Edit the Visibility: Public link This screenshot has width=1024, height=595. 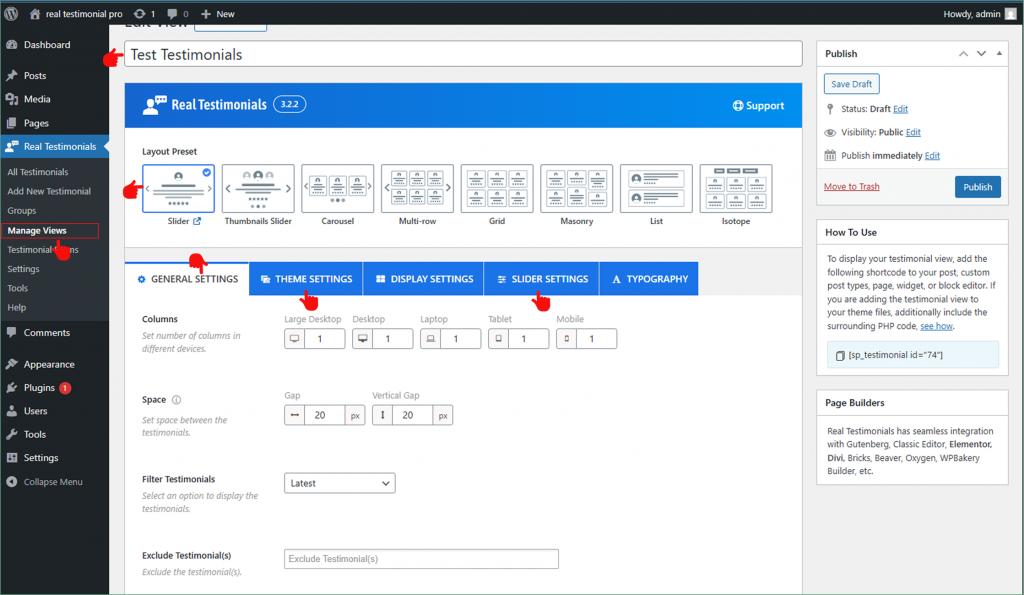913,133
